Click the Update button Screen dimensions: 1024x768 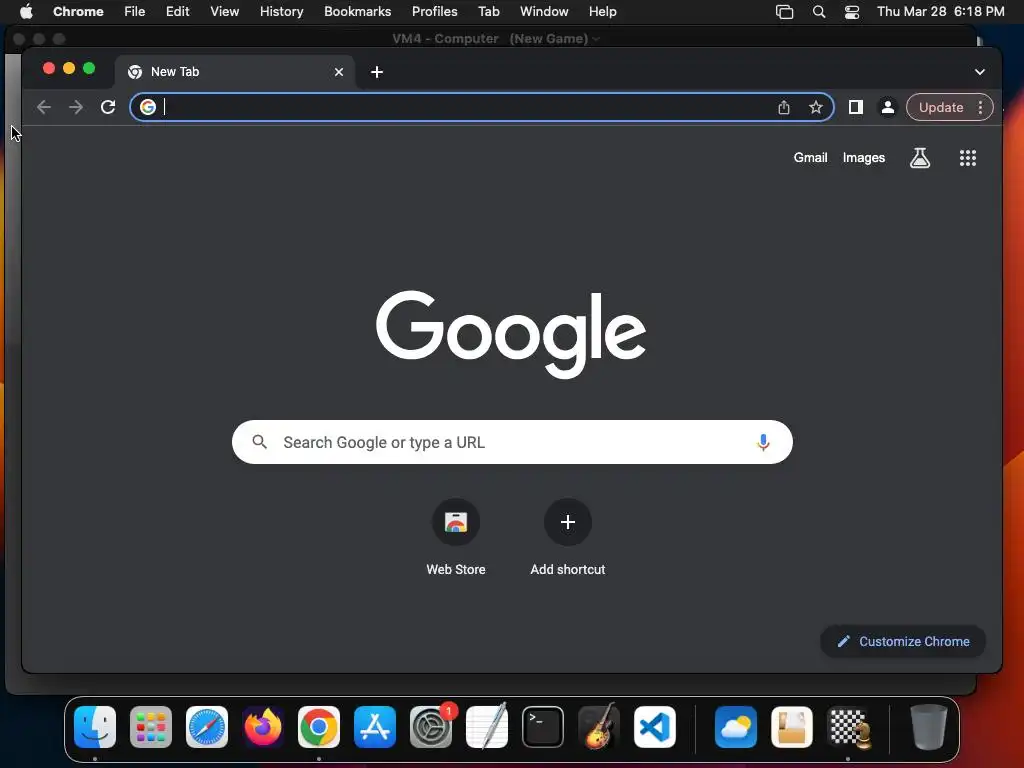click(940, 107)
